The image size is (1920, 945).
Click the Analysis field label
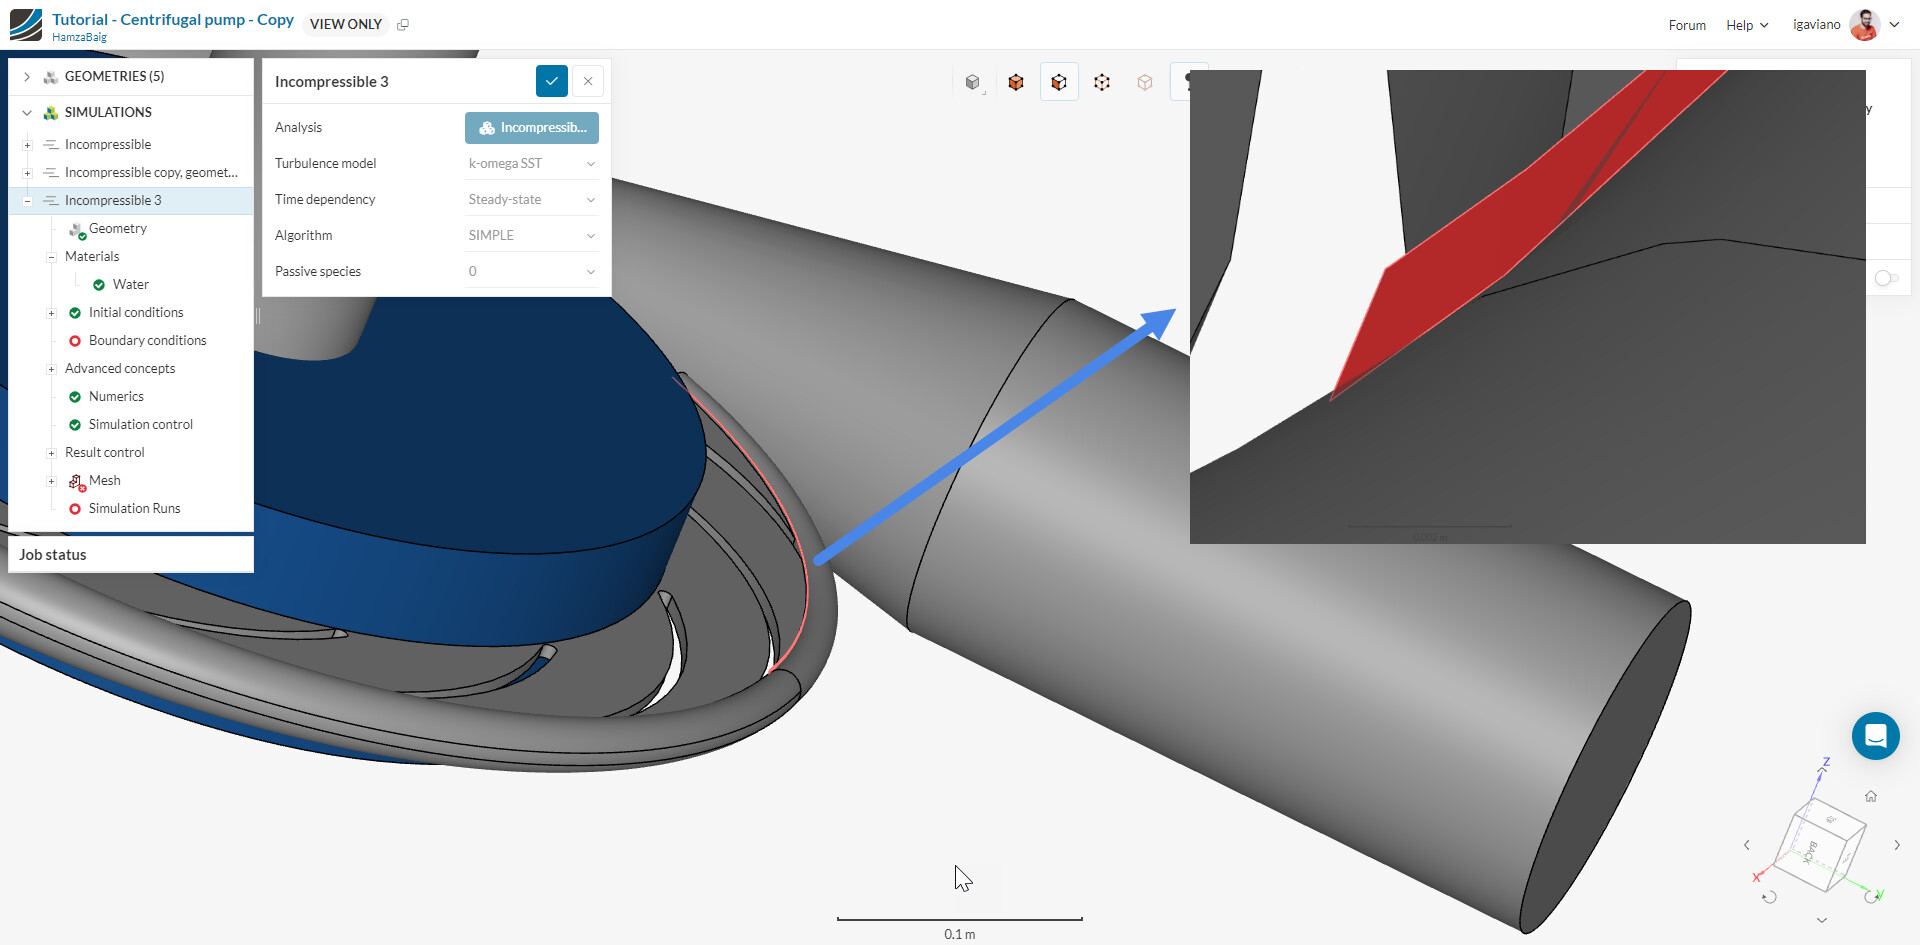pyautogui.click(x=298, y=128)
